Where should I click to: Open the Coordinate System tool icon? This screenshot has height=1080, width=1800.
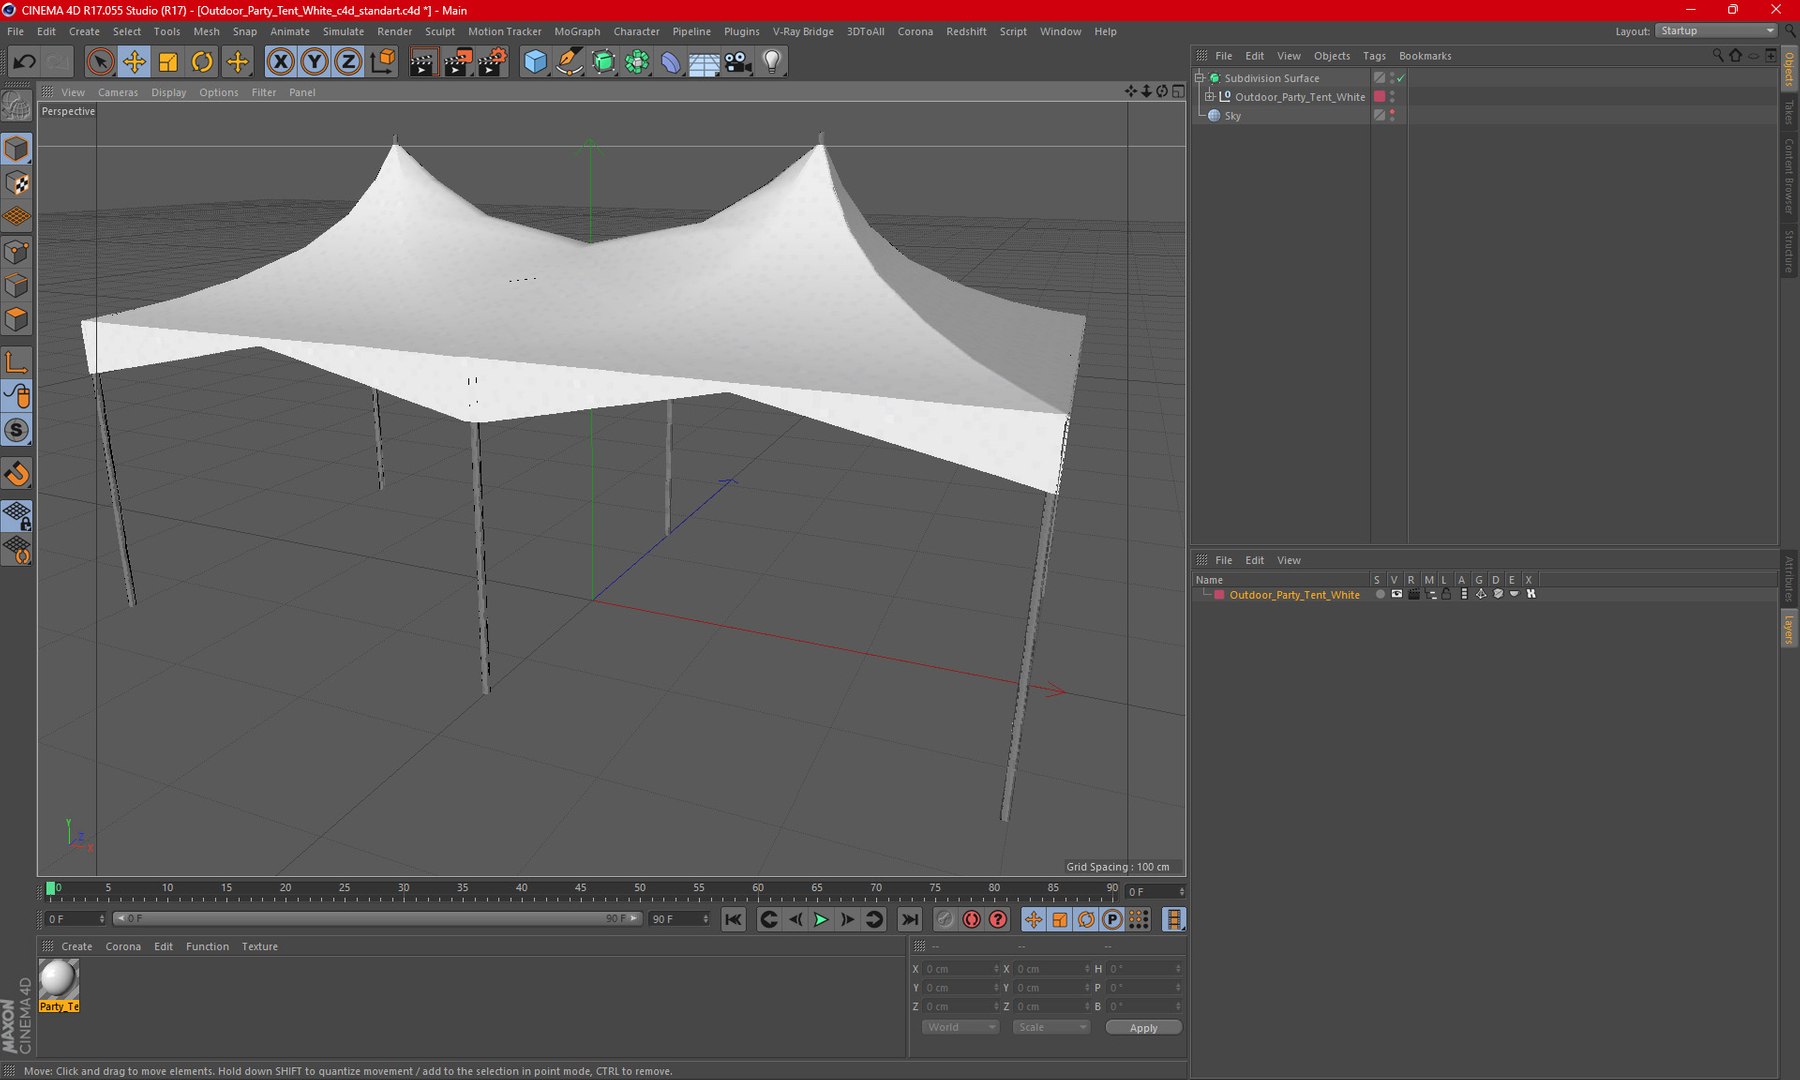point(382,62)
